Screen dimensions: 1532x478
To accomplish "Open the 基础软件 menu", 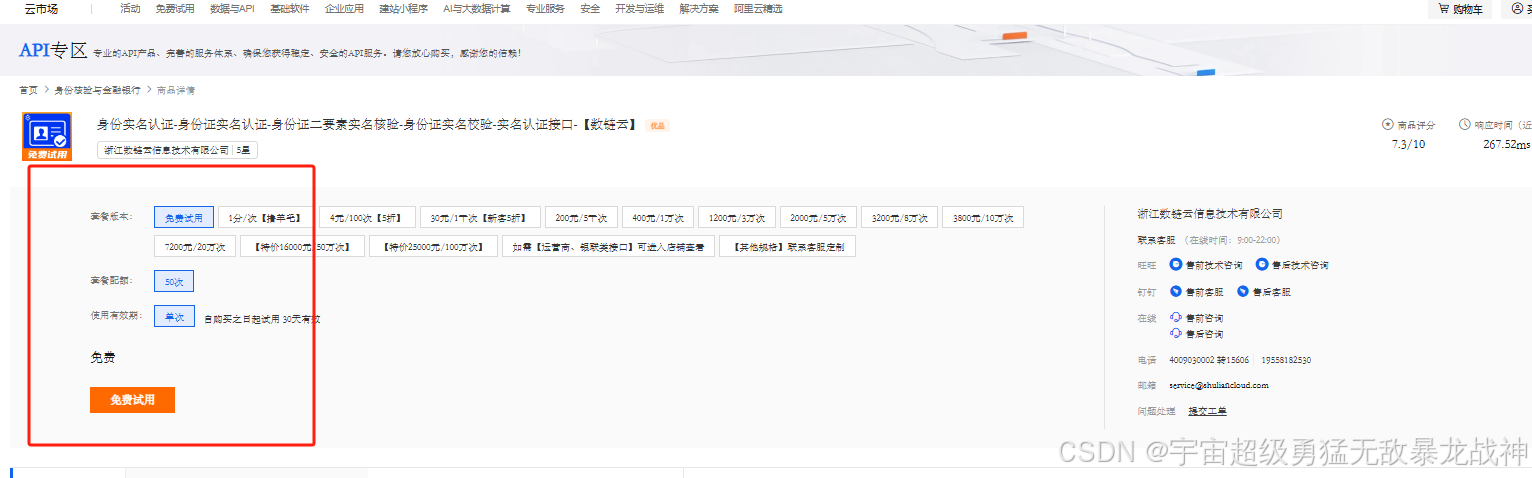I will [x=289, y=9].
